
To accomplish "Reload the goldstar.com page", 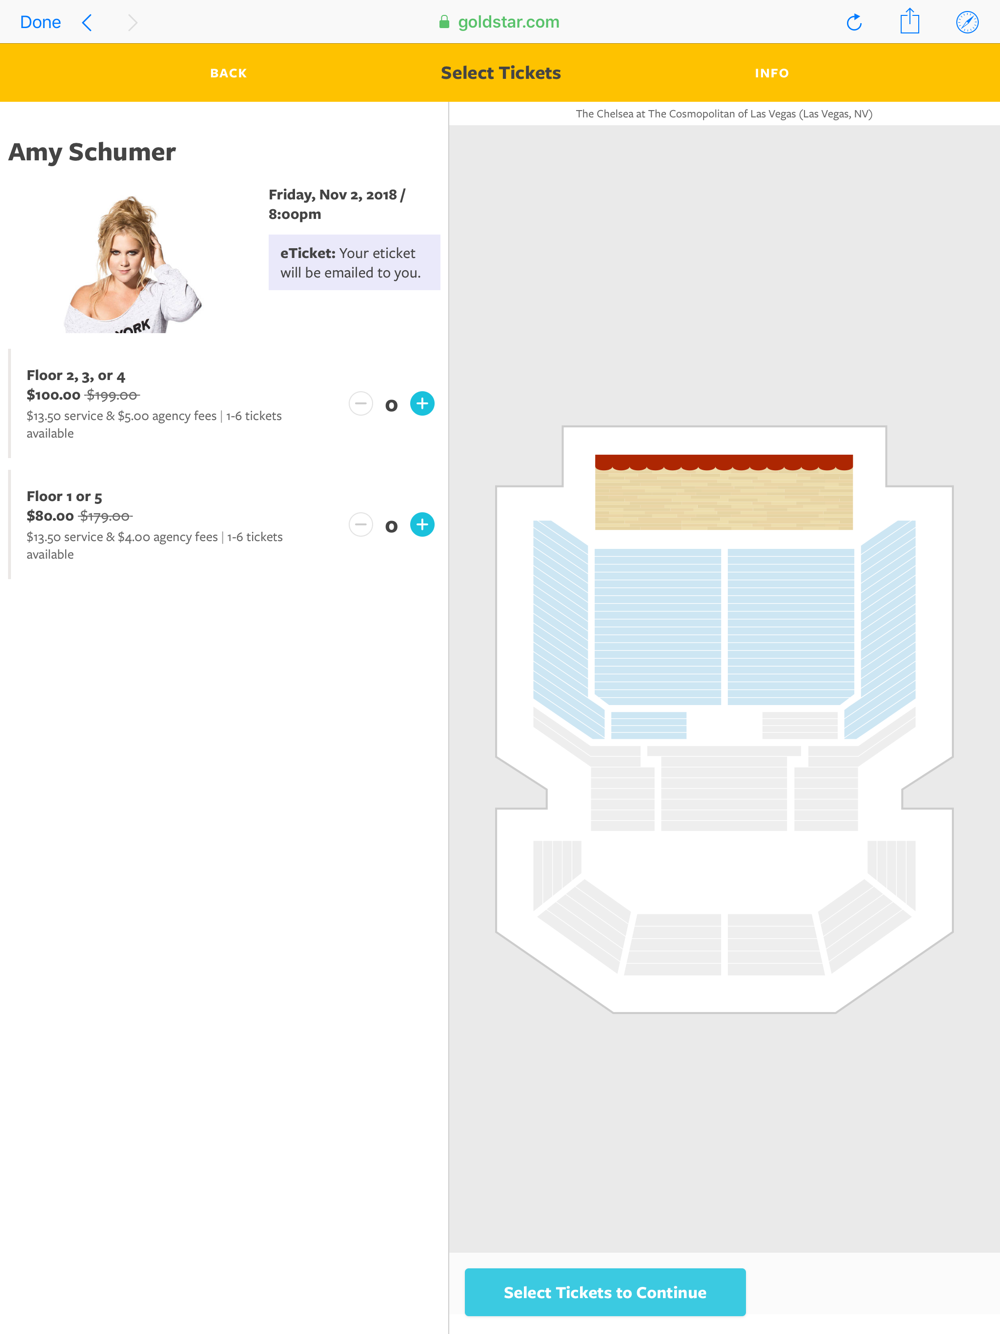I will click(854, 22).
